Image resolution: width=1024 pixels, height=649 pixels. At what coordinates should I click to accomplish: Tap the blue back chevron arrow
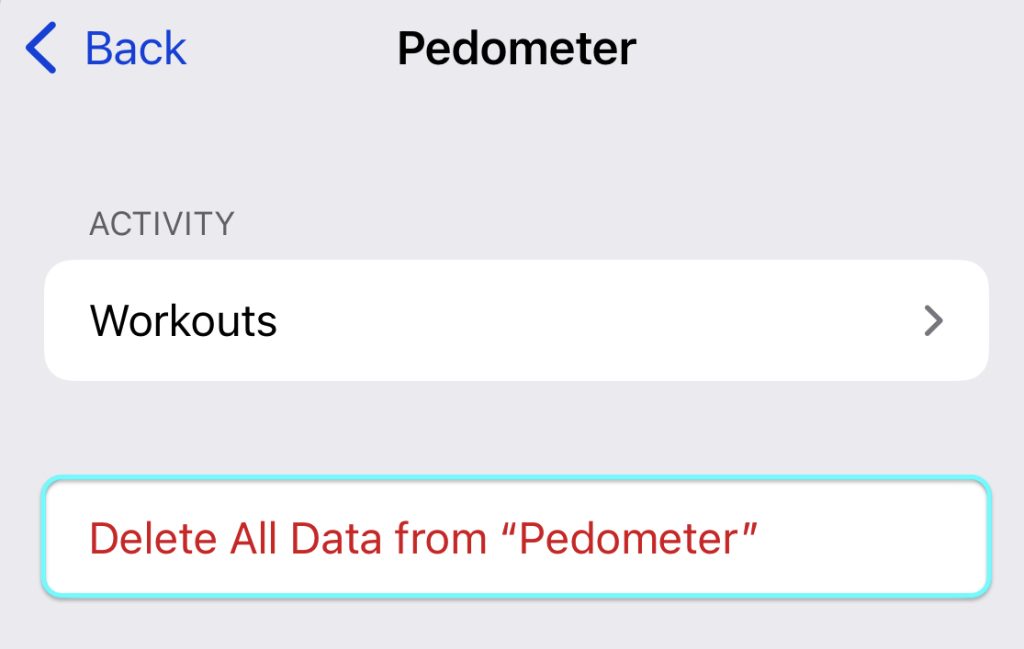click(41, 49)
